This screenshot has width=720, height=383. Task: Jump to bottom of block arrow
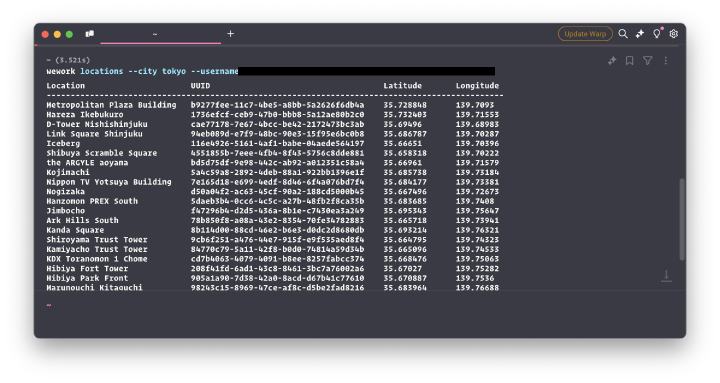666,276
